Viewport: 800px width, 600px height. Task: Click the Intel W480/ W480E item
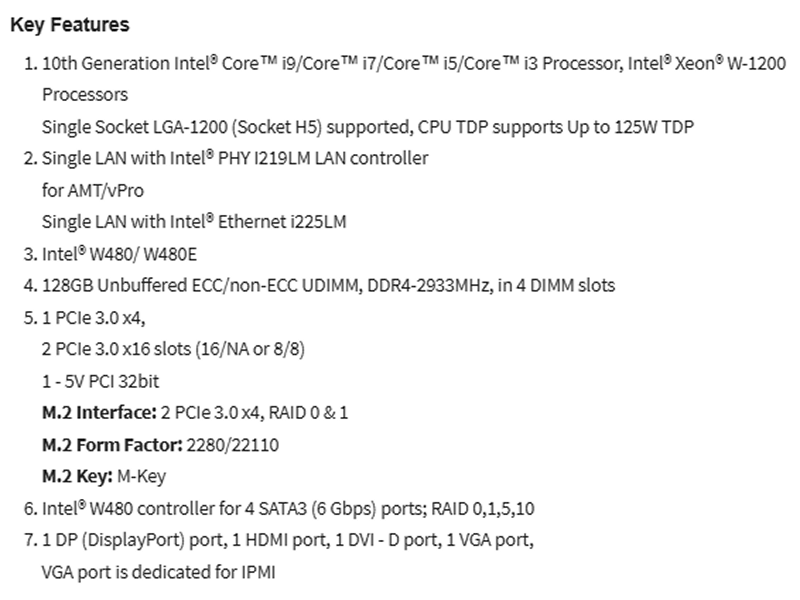coord(119,254)
